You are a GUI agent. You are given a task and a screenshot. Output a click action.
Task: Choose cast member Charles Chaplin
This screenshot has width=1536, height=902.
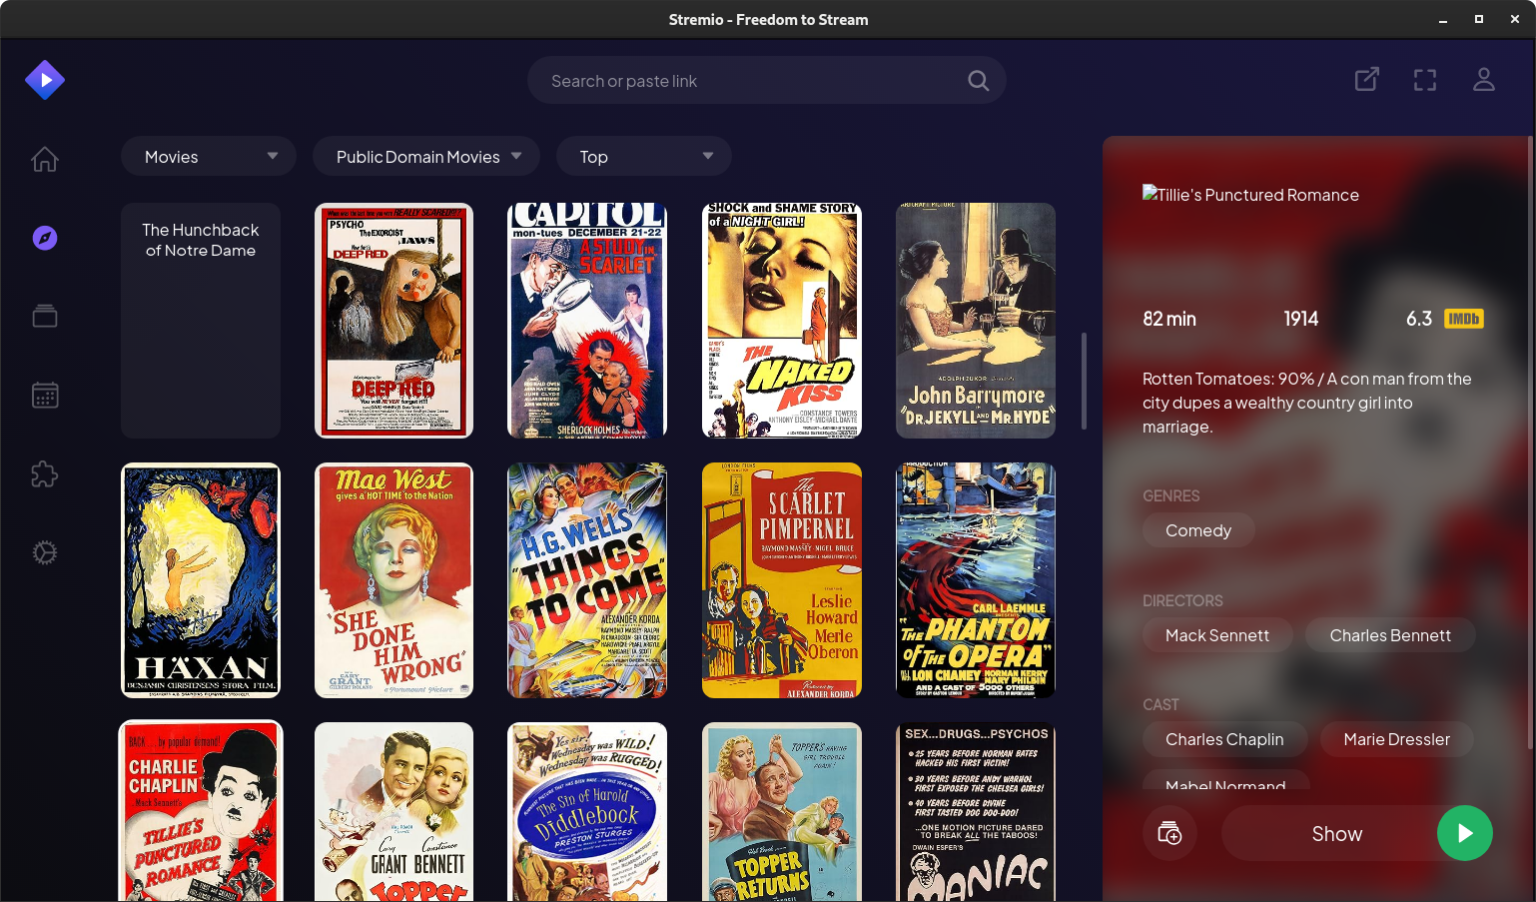click(x=1224, y=739)
